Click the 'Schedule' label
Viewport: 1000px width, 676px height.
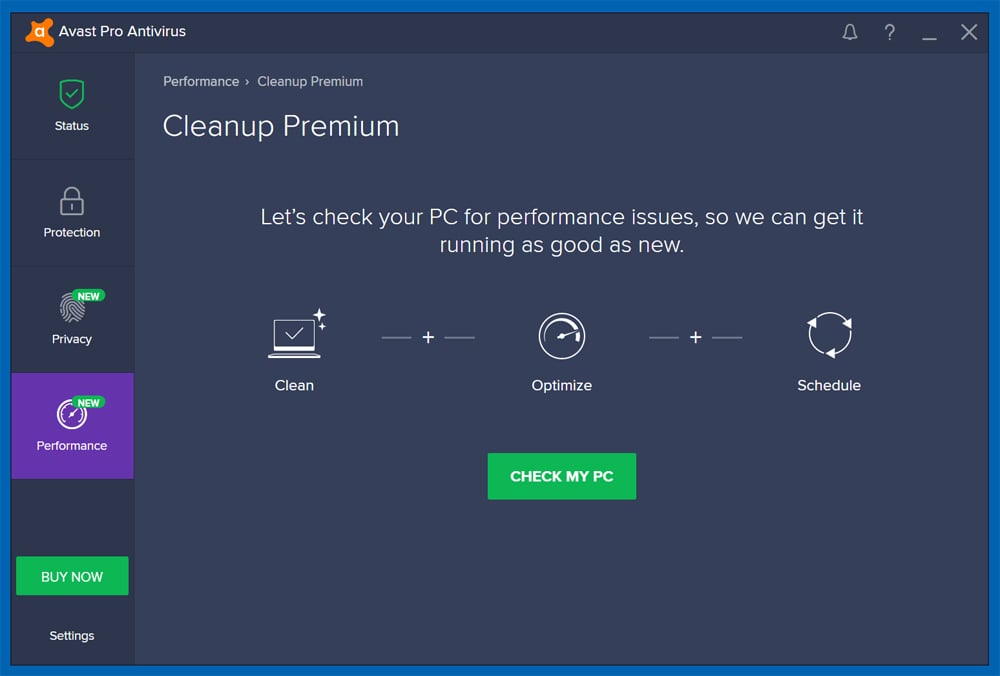(829, 385)
